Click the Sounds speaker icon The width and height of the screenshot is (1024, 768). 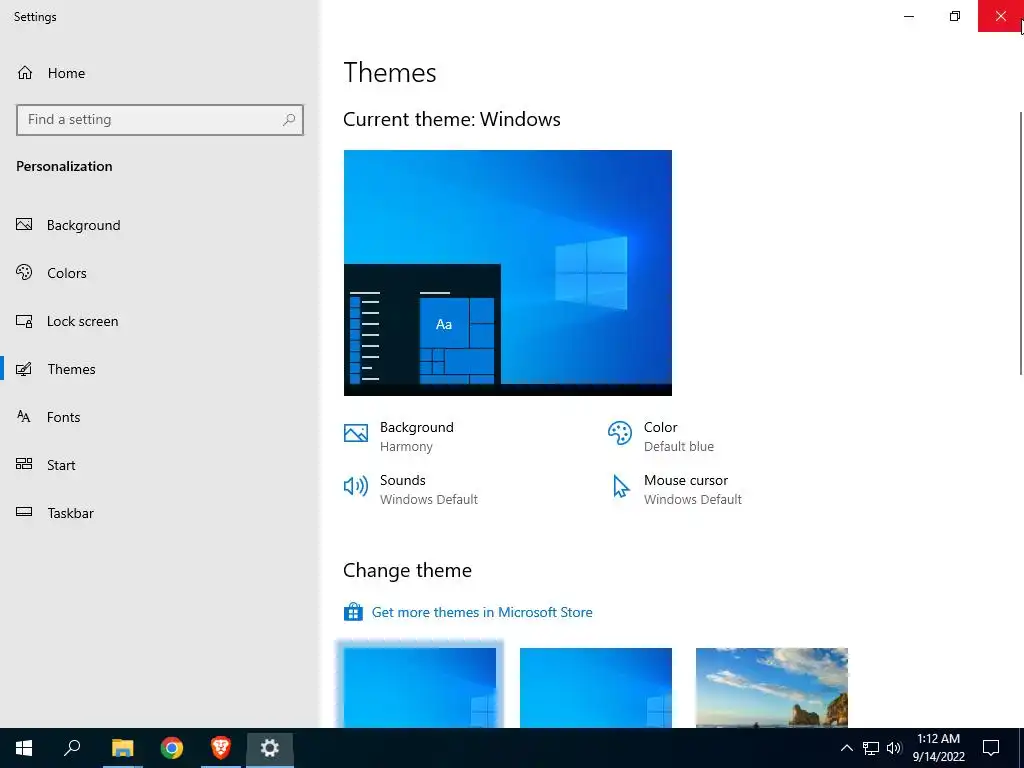tap(356, 486)
